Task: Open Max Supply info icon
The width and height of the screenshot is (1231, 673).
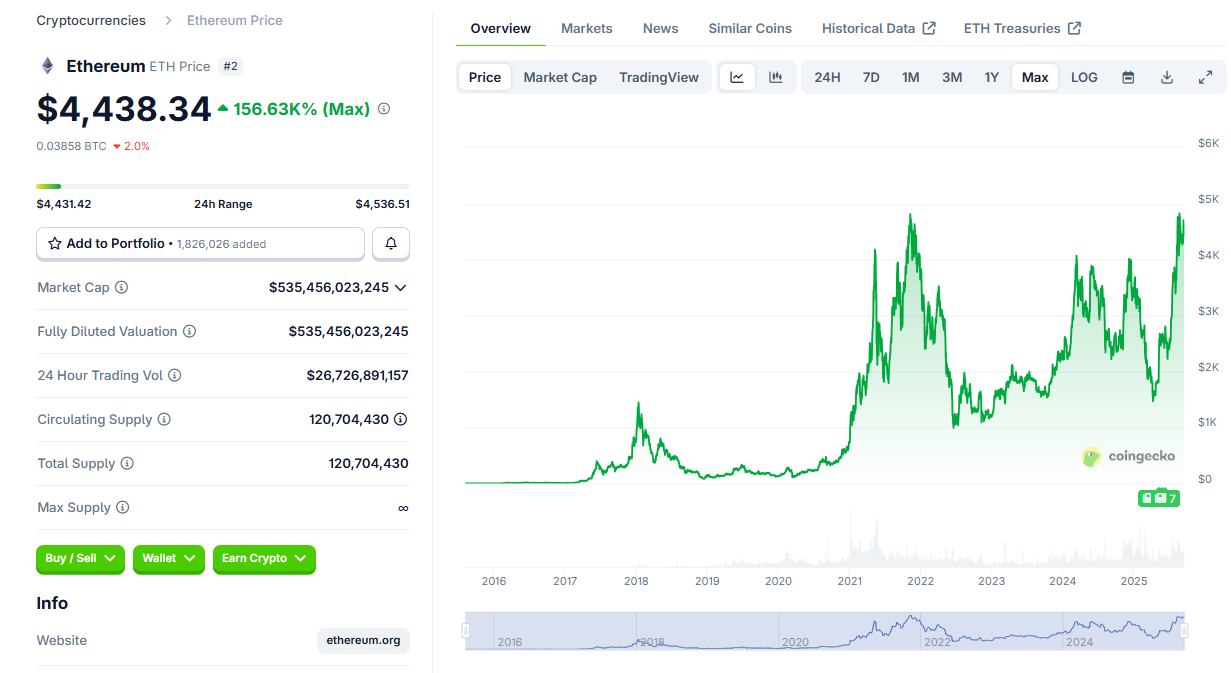Action: coord(123,508)
